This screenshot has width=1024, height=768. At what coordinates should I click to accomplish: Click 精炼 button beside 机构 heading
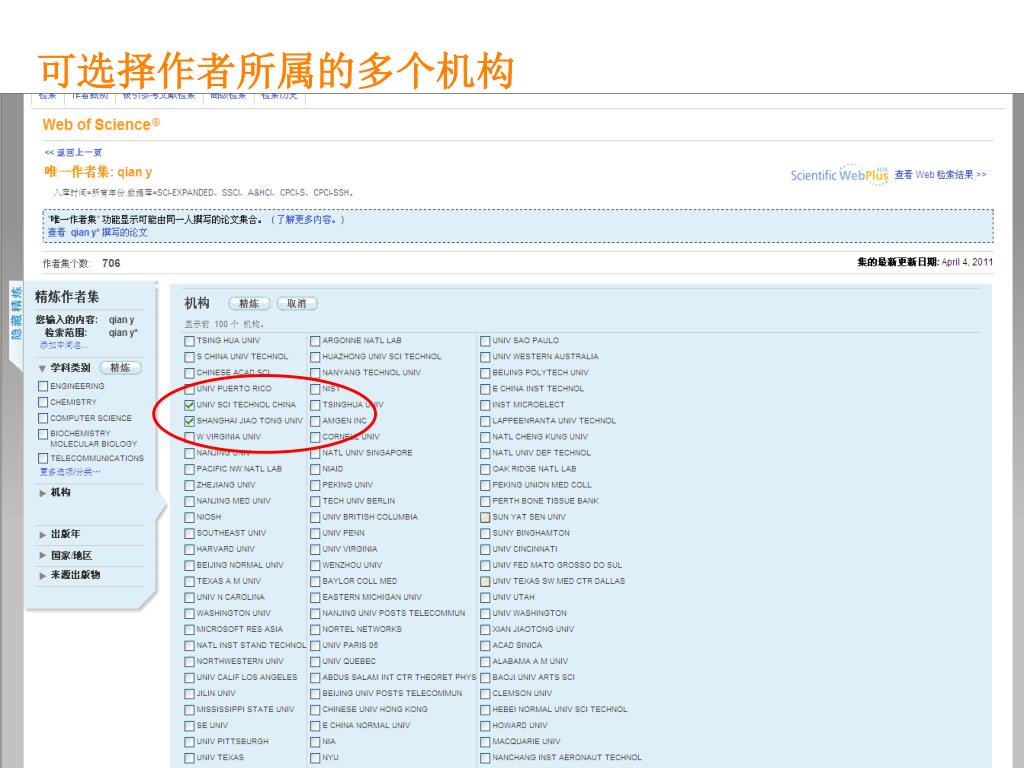[x=249, y=304]
